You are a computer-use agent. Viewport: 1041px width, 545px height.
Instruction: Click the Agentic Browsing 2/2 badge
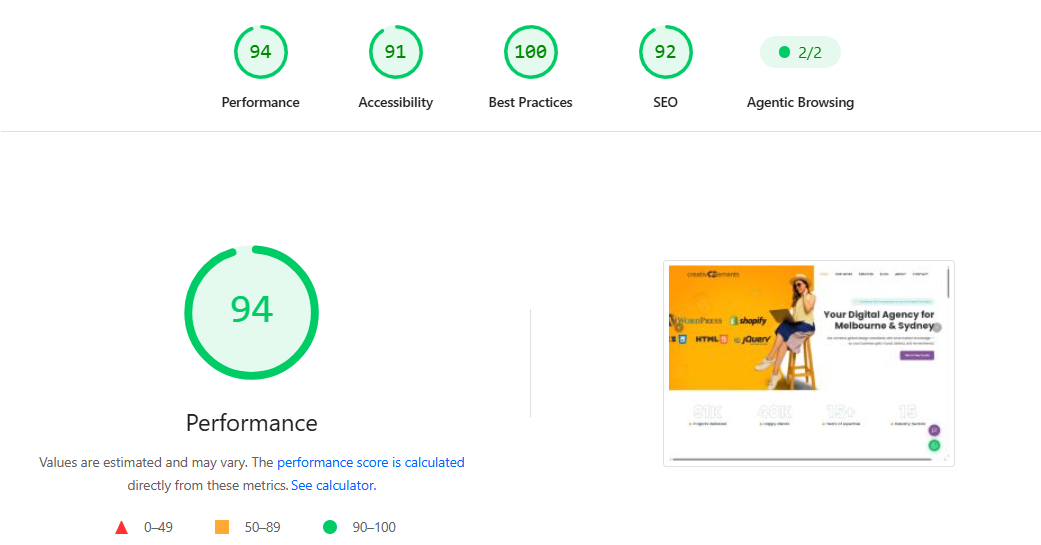[800, 52]
